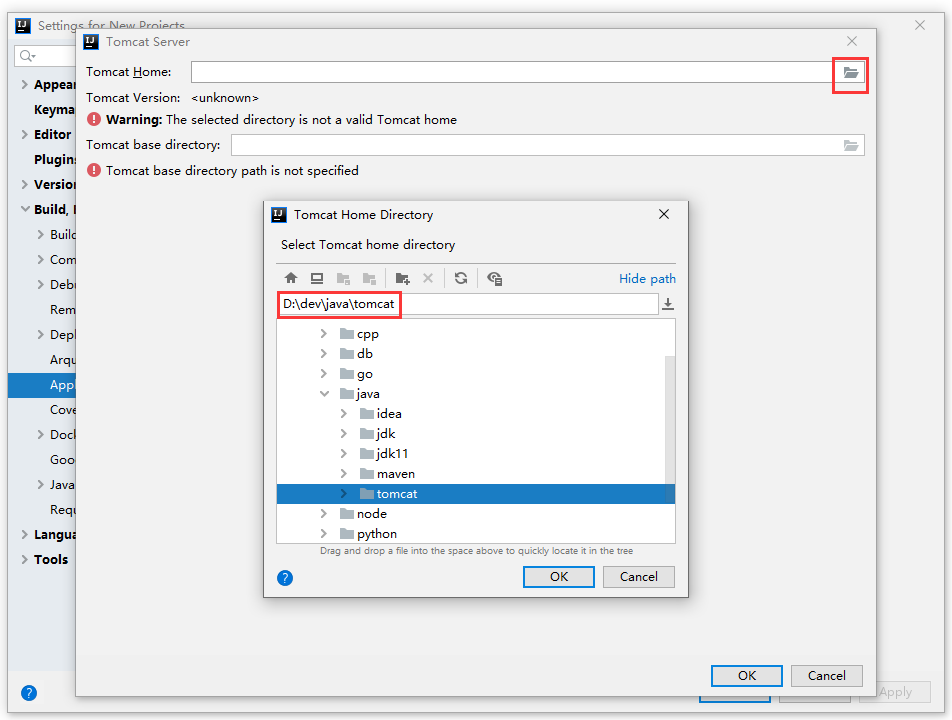Image resolution: width=952 pixels, height=720 pixels.
Task: Expand the Tools settings section arrow
Action: point(25,559)
